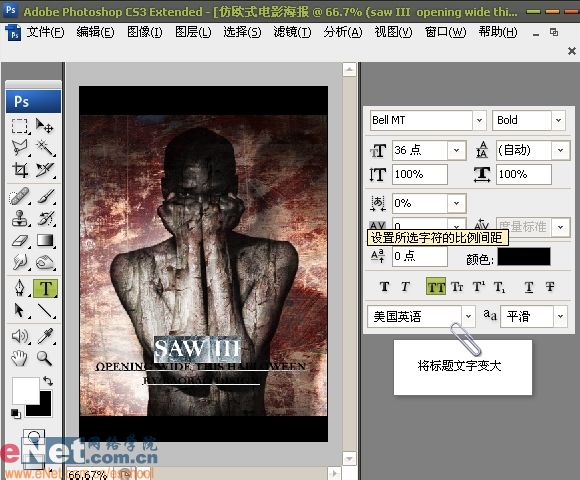
Task: Select the Slice tool
Action: (x=45, y=170)
